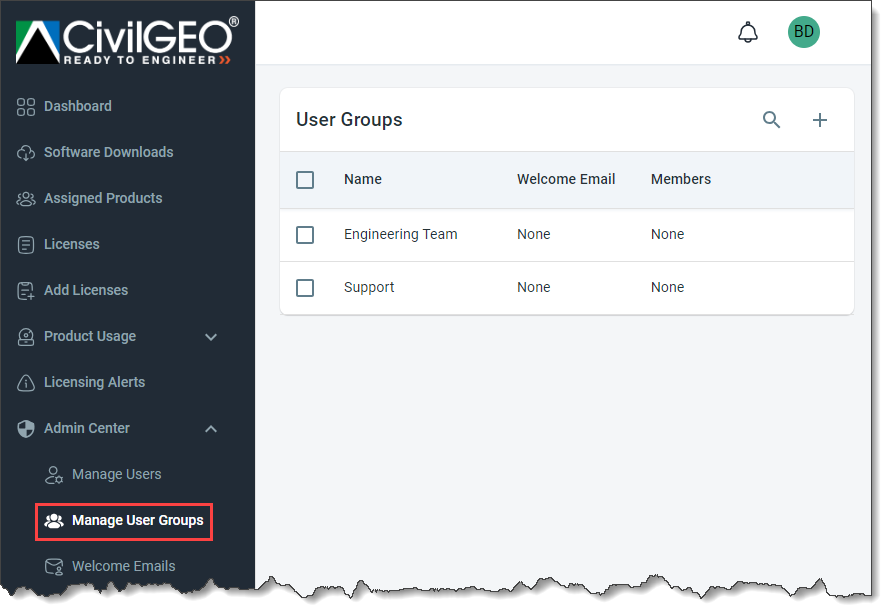886x607 pixels.
Task: Click the CivilGEO logo
Action: pos(127,41)
